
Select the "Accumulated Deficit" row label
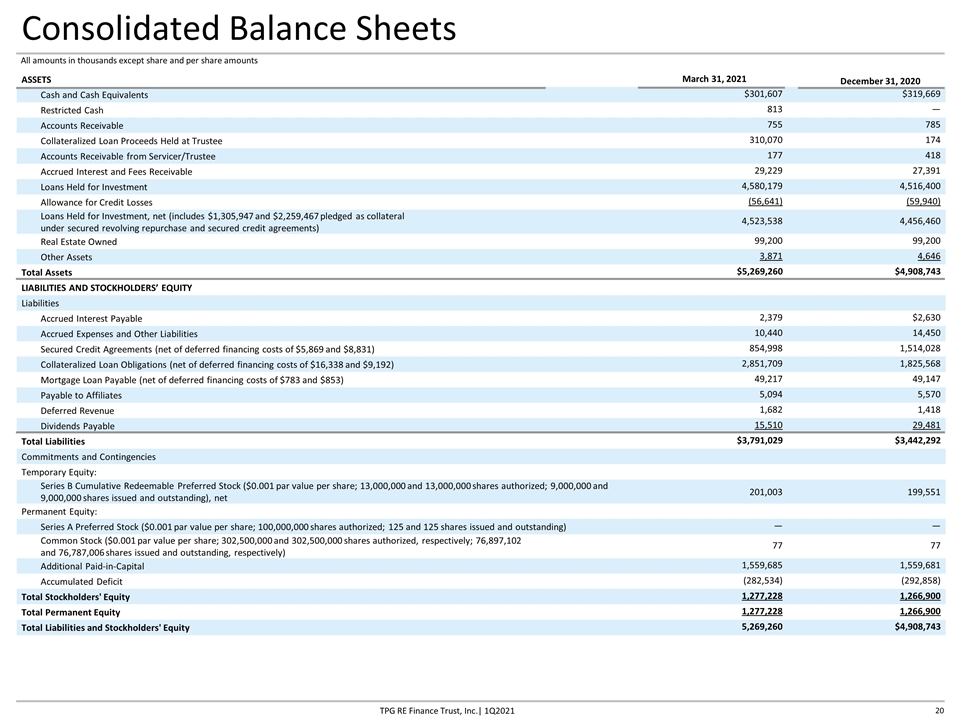[x=81, y=582]
